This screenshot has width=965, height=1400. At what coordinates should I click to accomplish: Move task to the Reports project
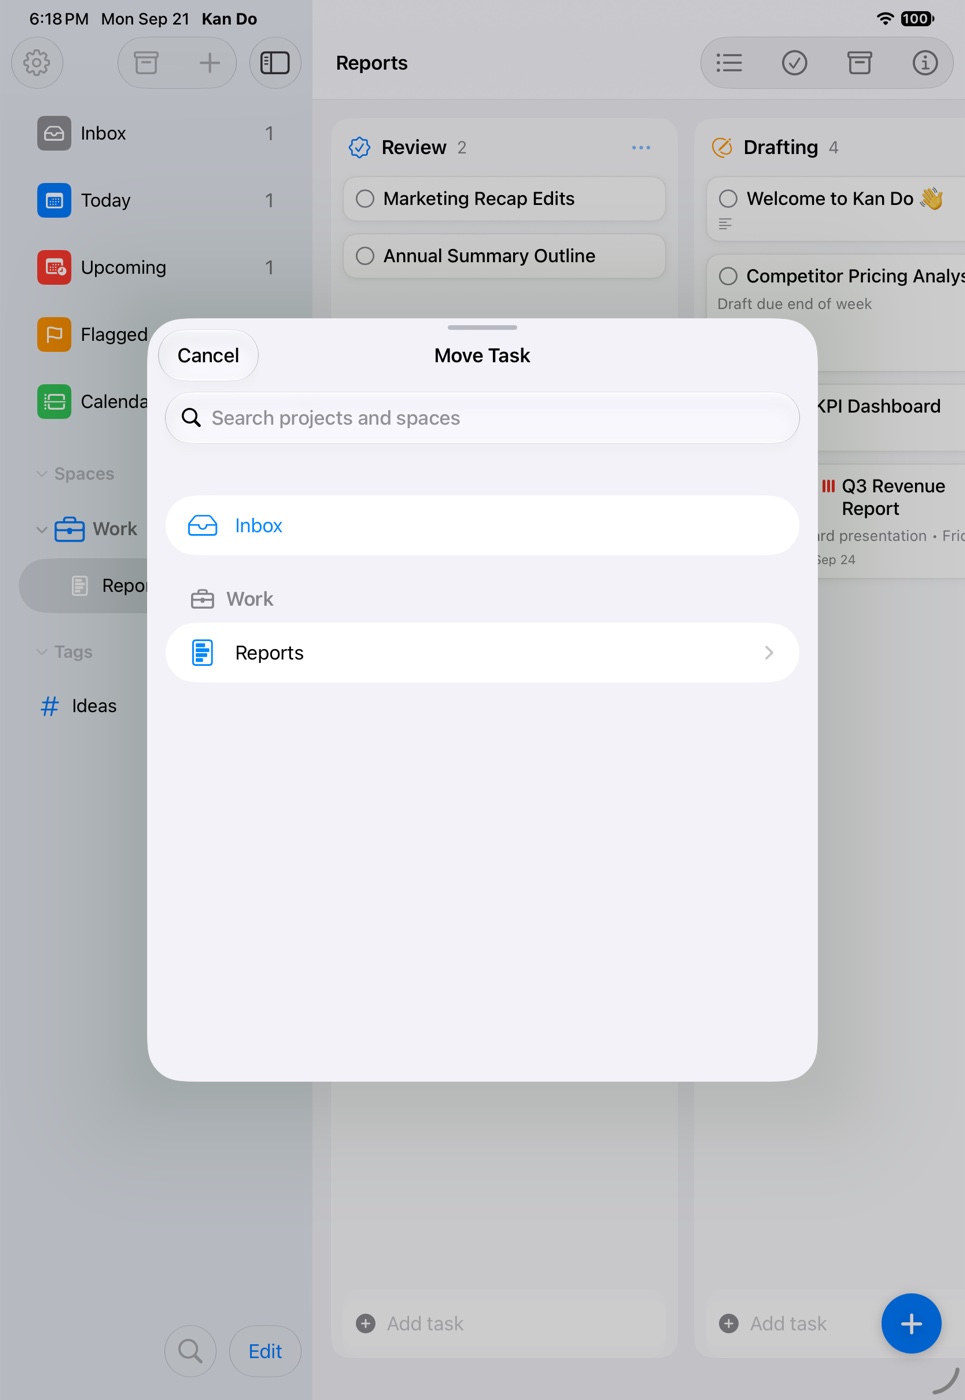[482, 653]
